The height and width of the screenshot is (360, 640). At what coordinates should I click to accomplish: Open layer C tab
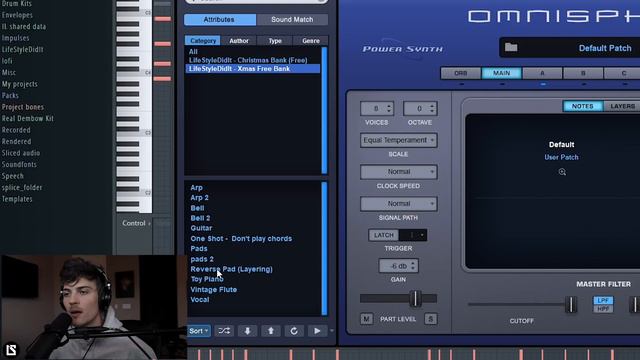(x=623, y=73)
